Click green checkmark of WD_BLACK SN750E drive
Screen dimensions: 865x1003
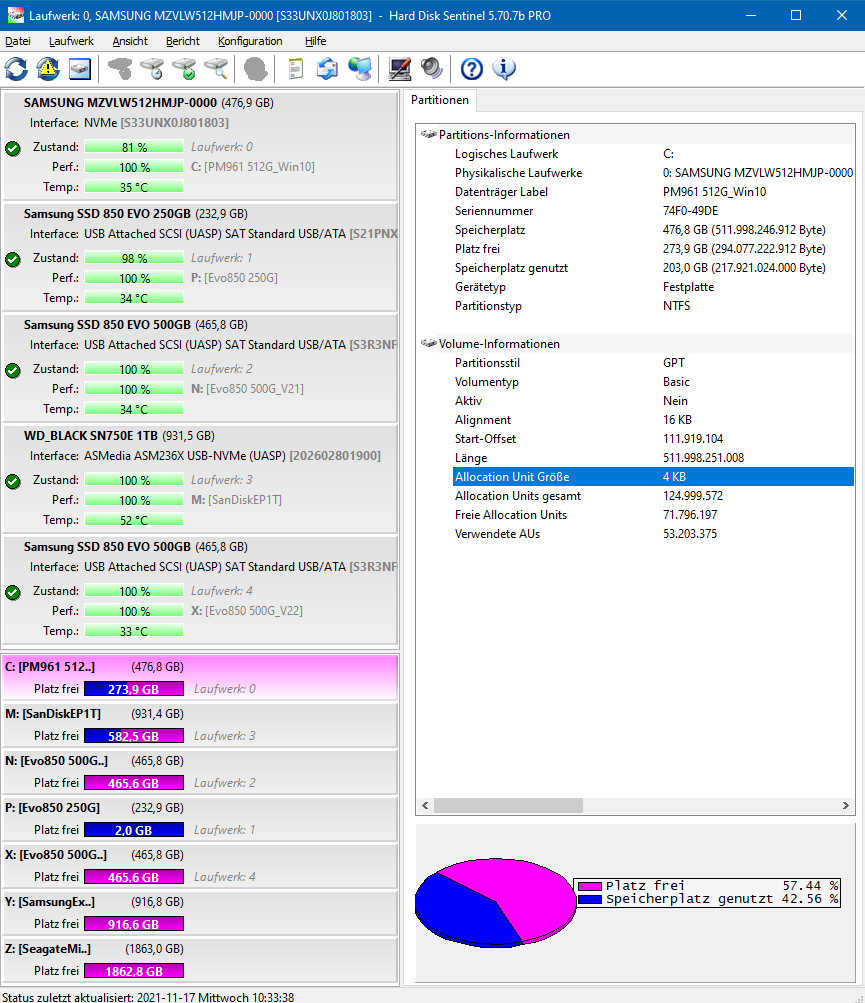pyautogui.click(x=13, y=481)
